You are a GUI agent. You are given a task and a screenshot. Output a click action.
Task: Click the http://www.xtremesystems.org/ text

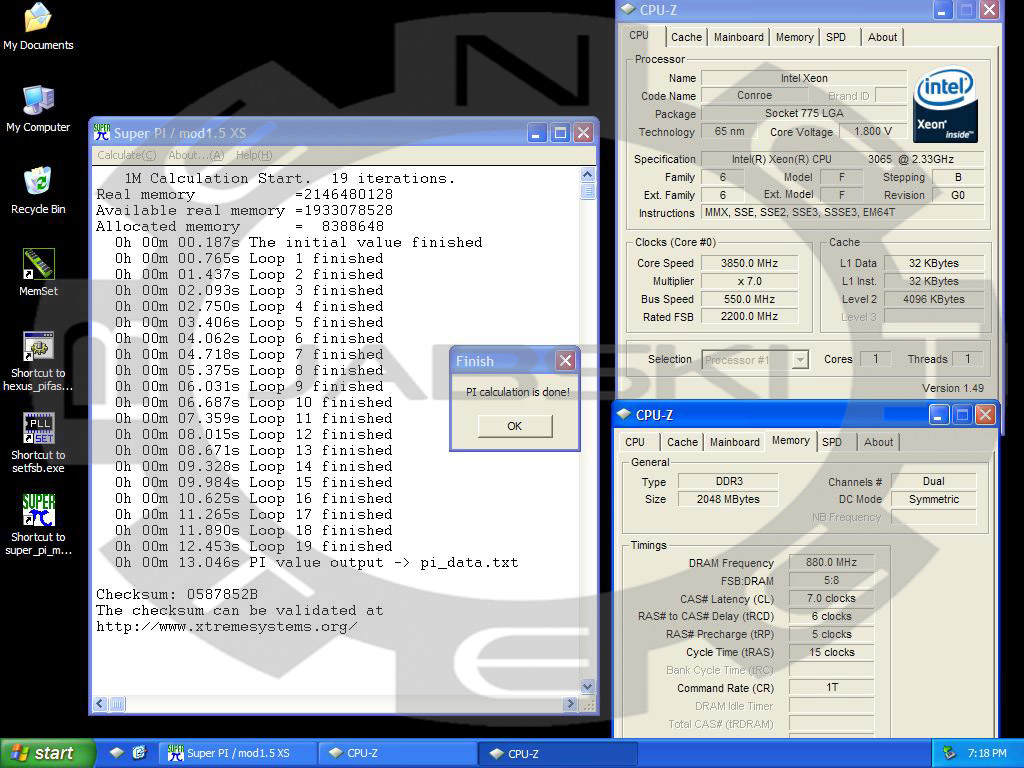227,626
